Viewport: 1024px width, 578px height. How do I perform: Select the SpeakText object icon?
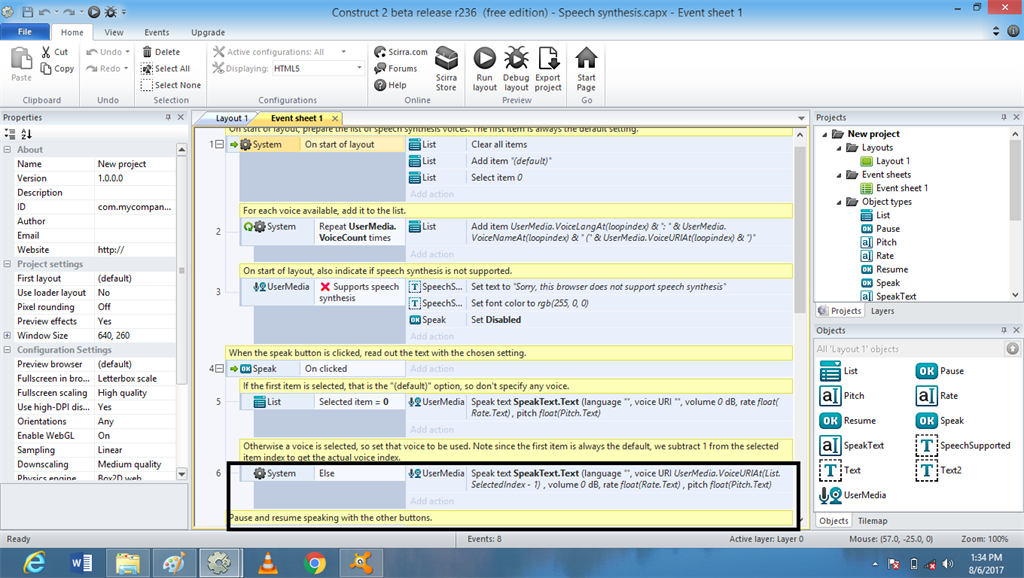pyautogui.click(x=830, y=445)
